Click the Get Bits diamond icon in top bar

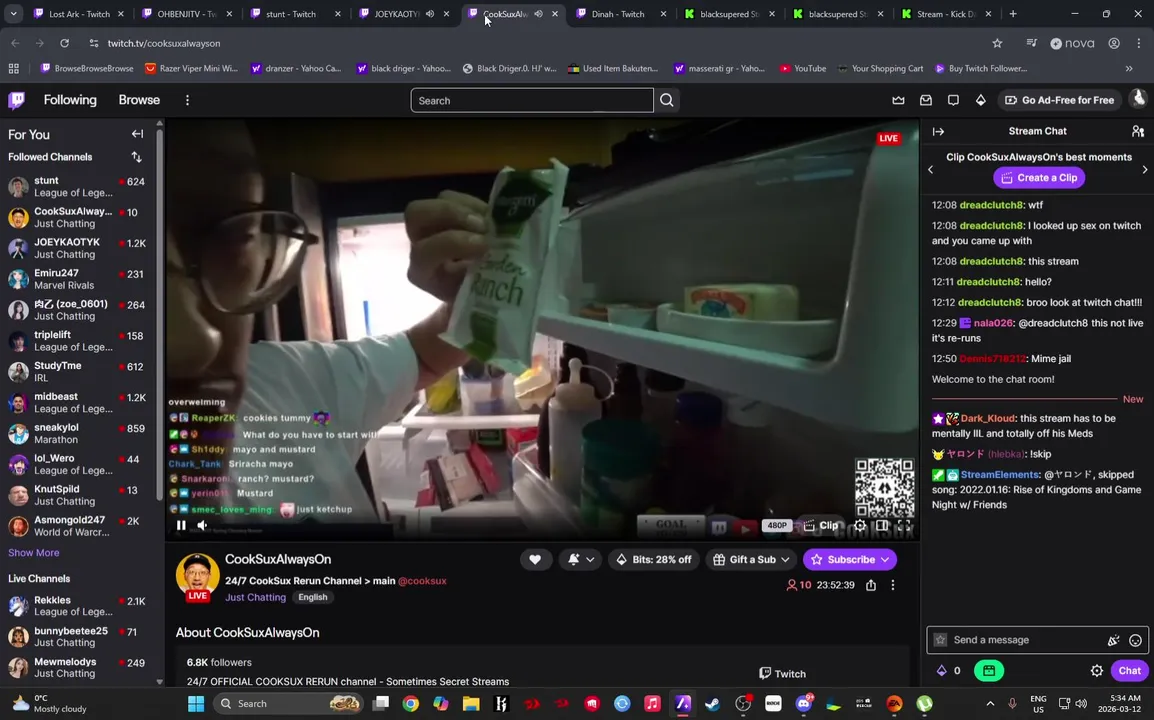(980, 100)
